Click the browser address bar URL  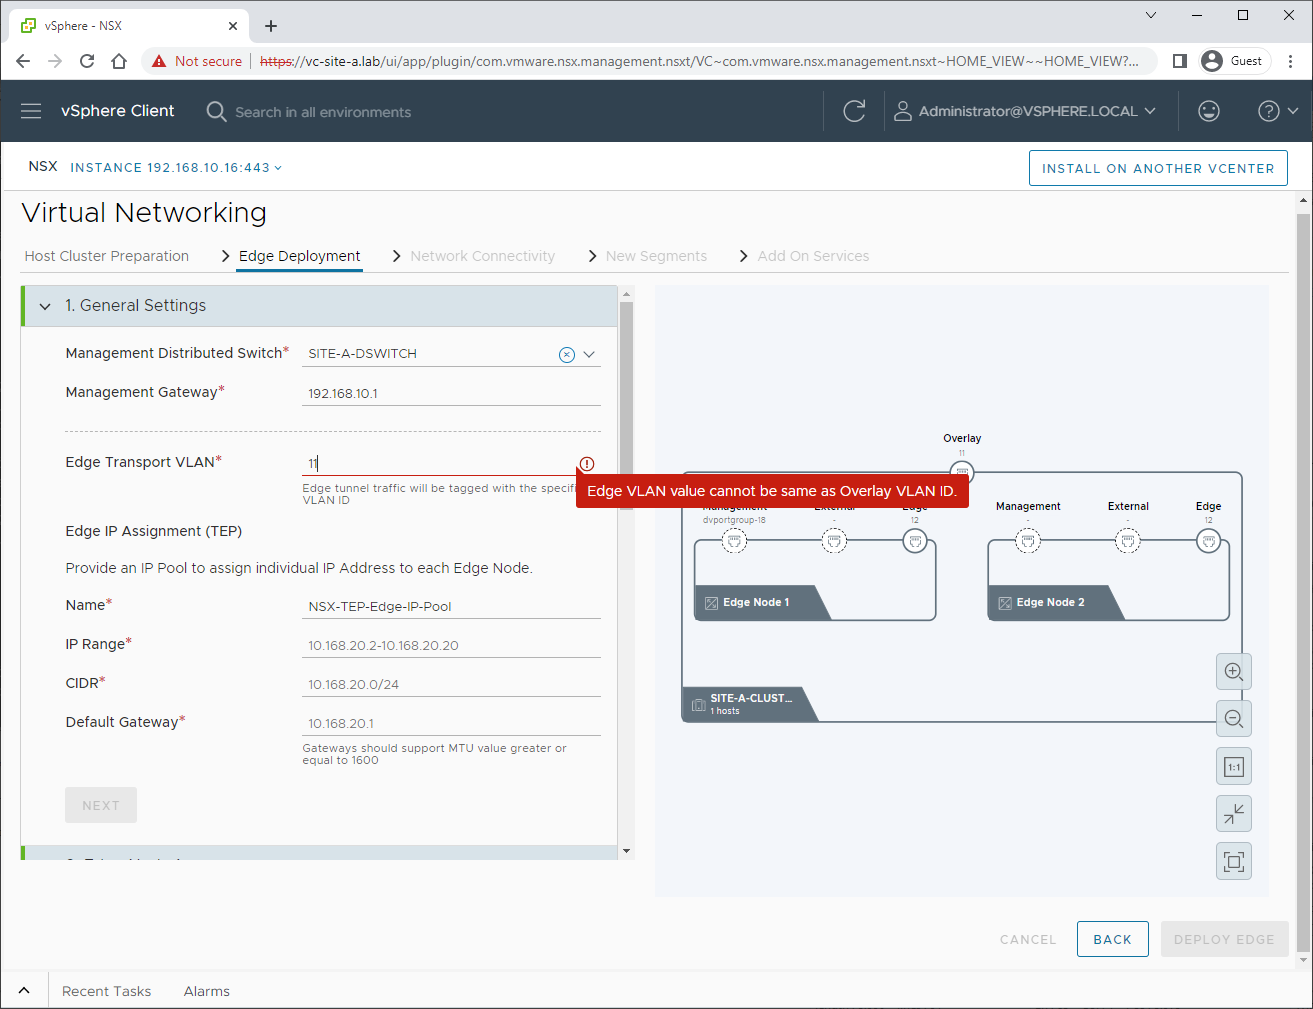(x=699, y=61)
